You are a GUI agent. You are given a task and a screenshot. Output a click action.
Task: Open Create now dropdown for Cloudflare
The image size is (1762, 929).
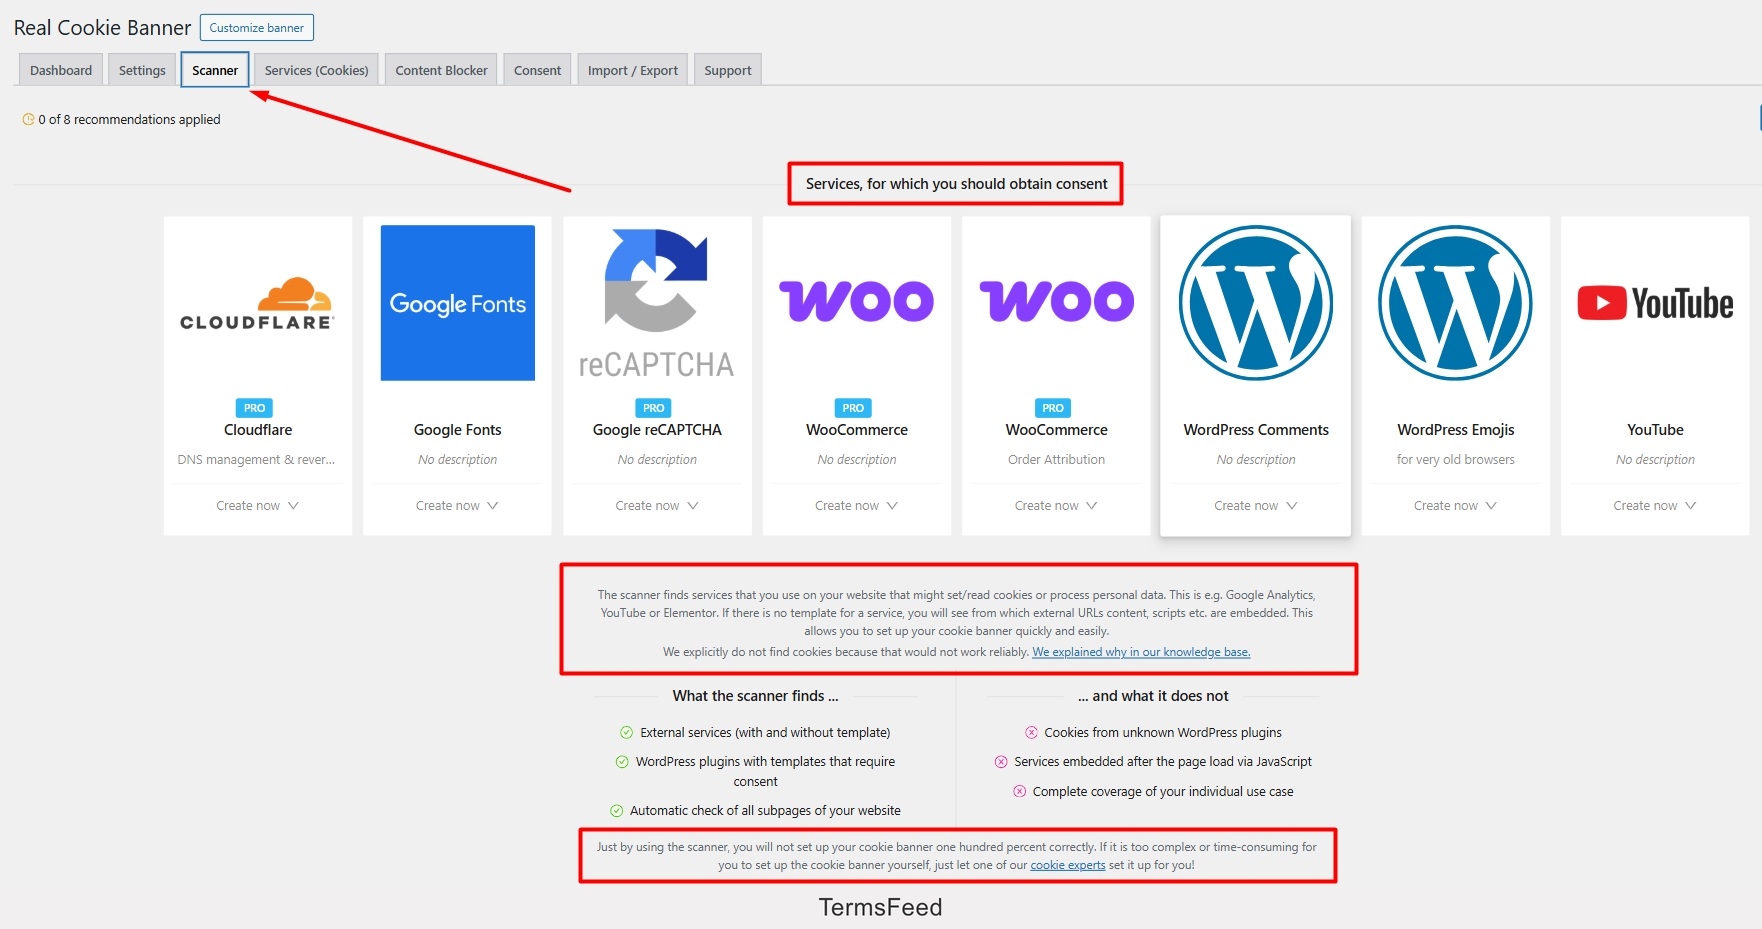pos(258,506)
